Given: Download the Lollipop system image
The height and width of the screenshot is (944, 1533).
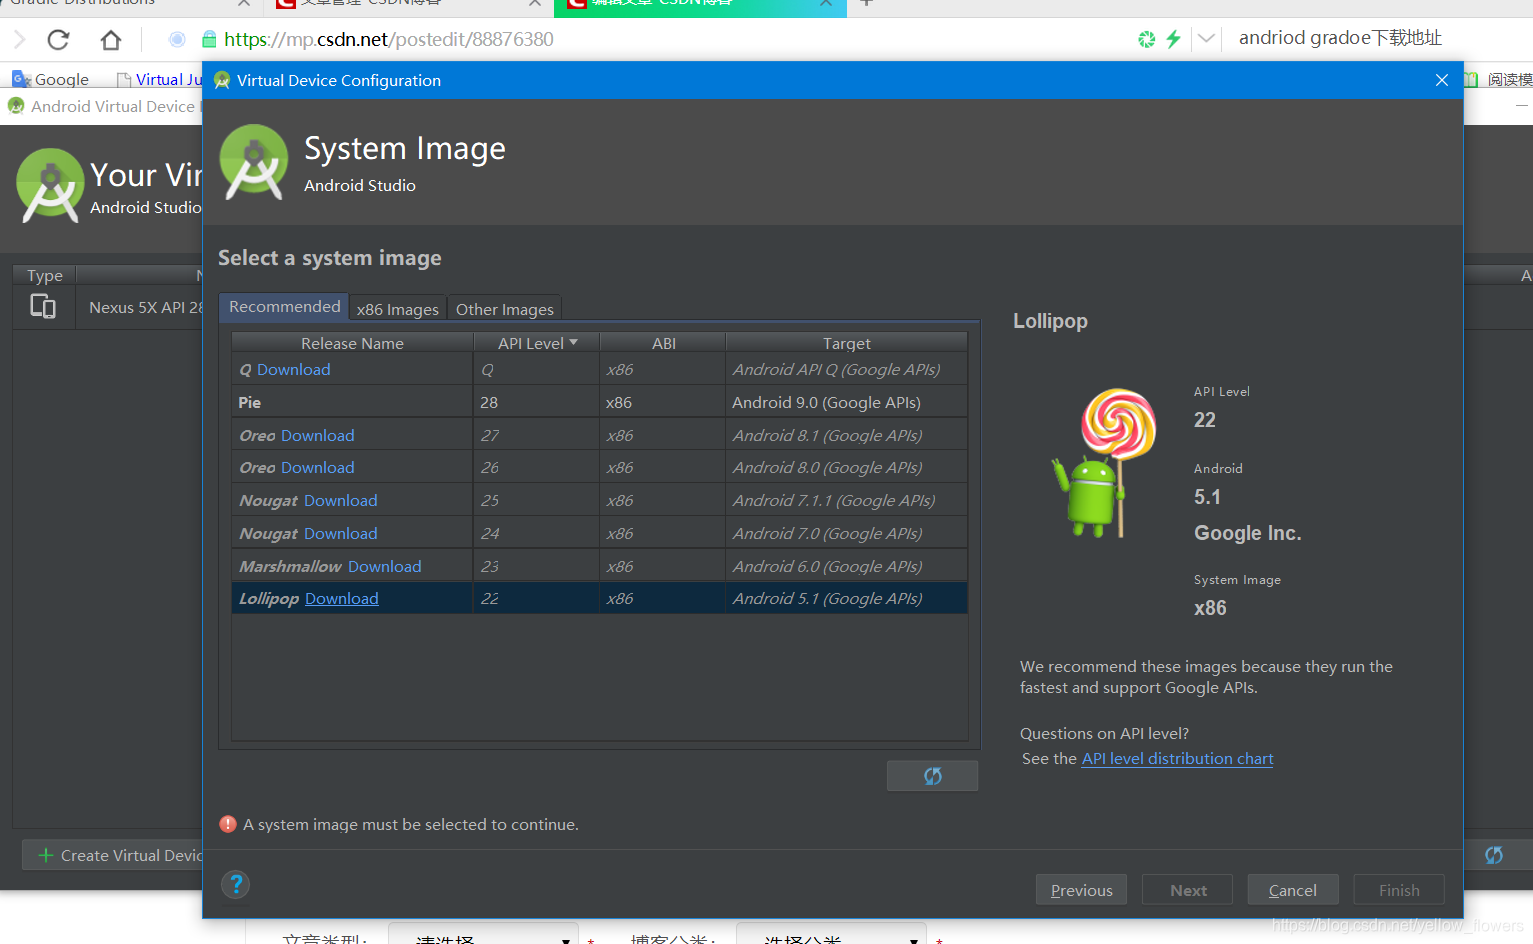Looking at the screenshot, I should coord(342,598).
